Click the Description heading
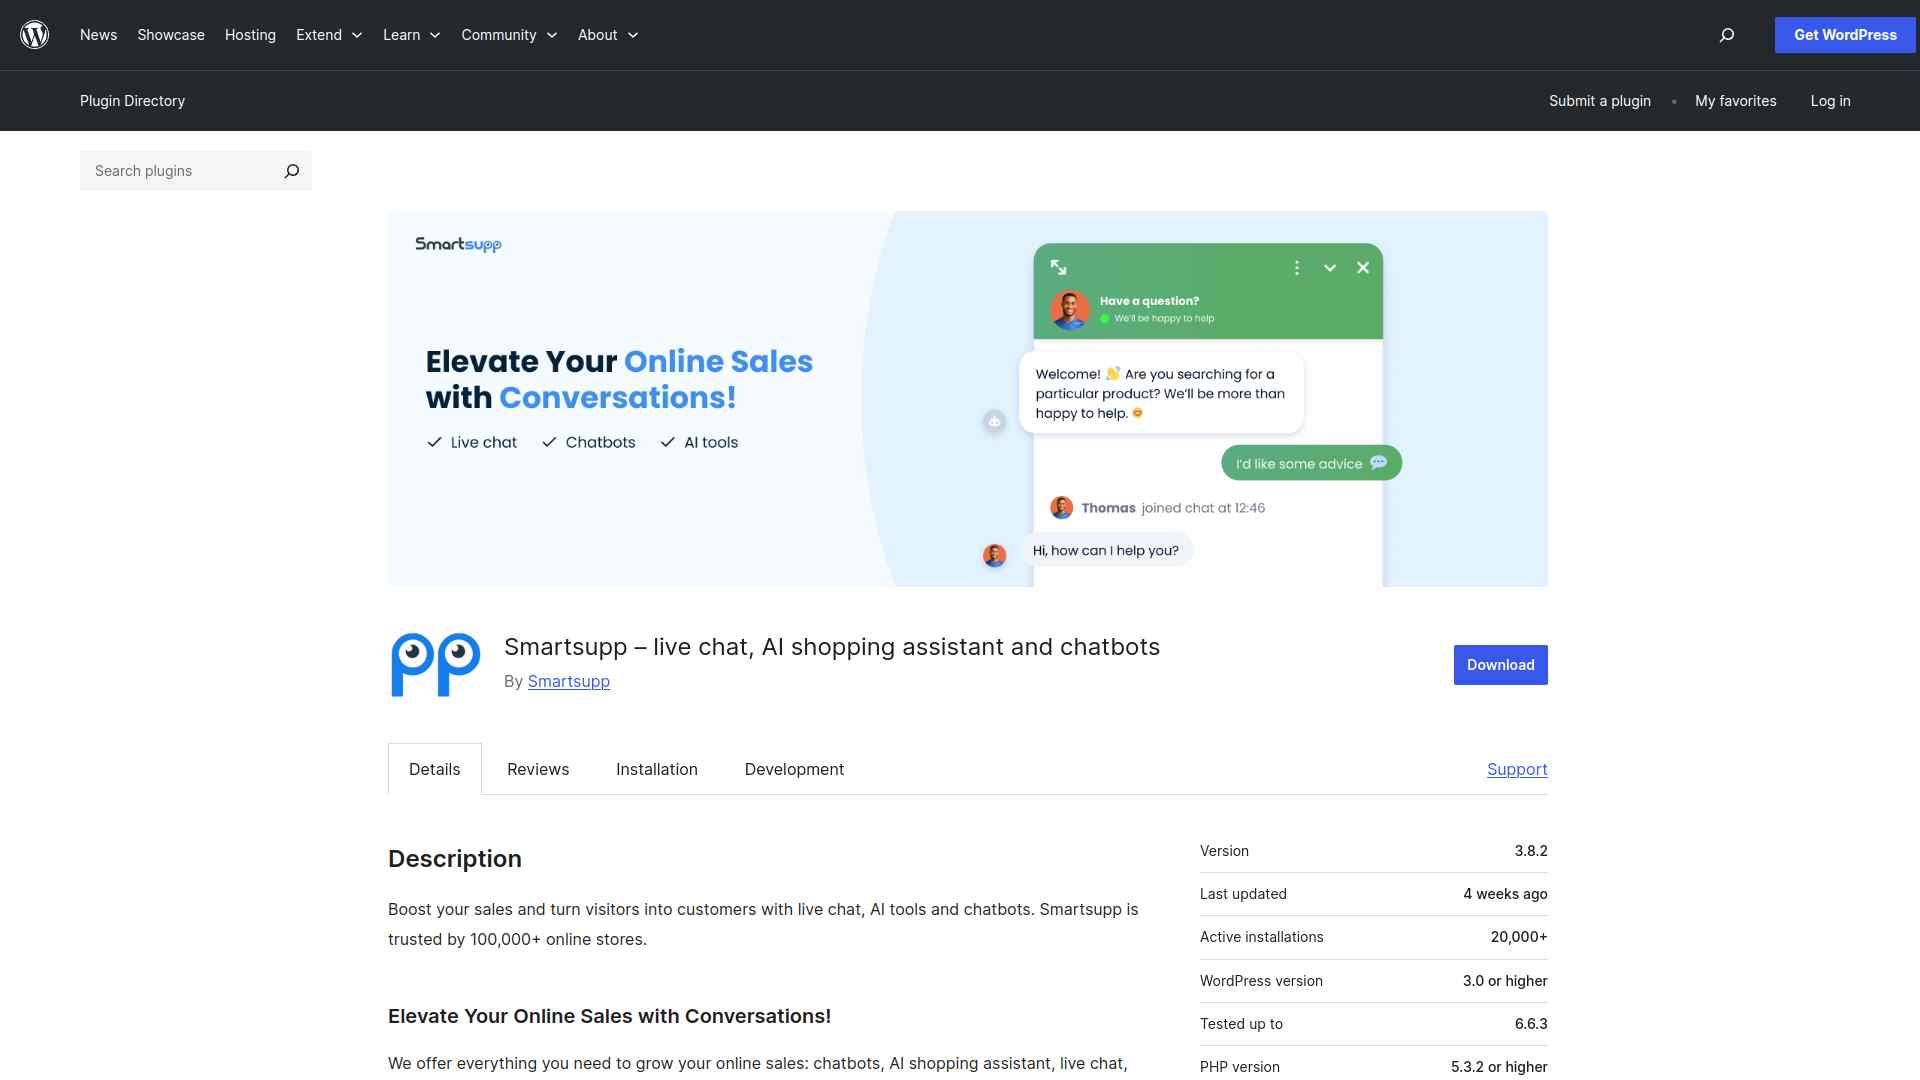This screenshot has width=1920, height=1080. [455, 859]
